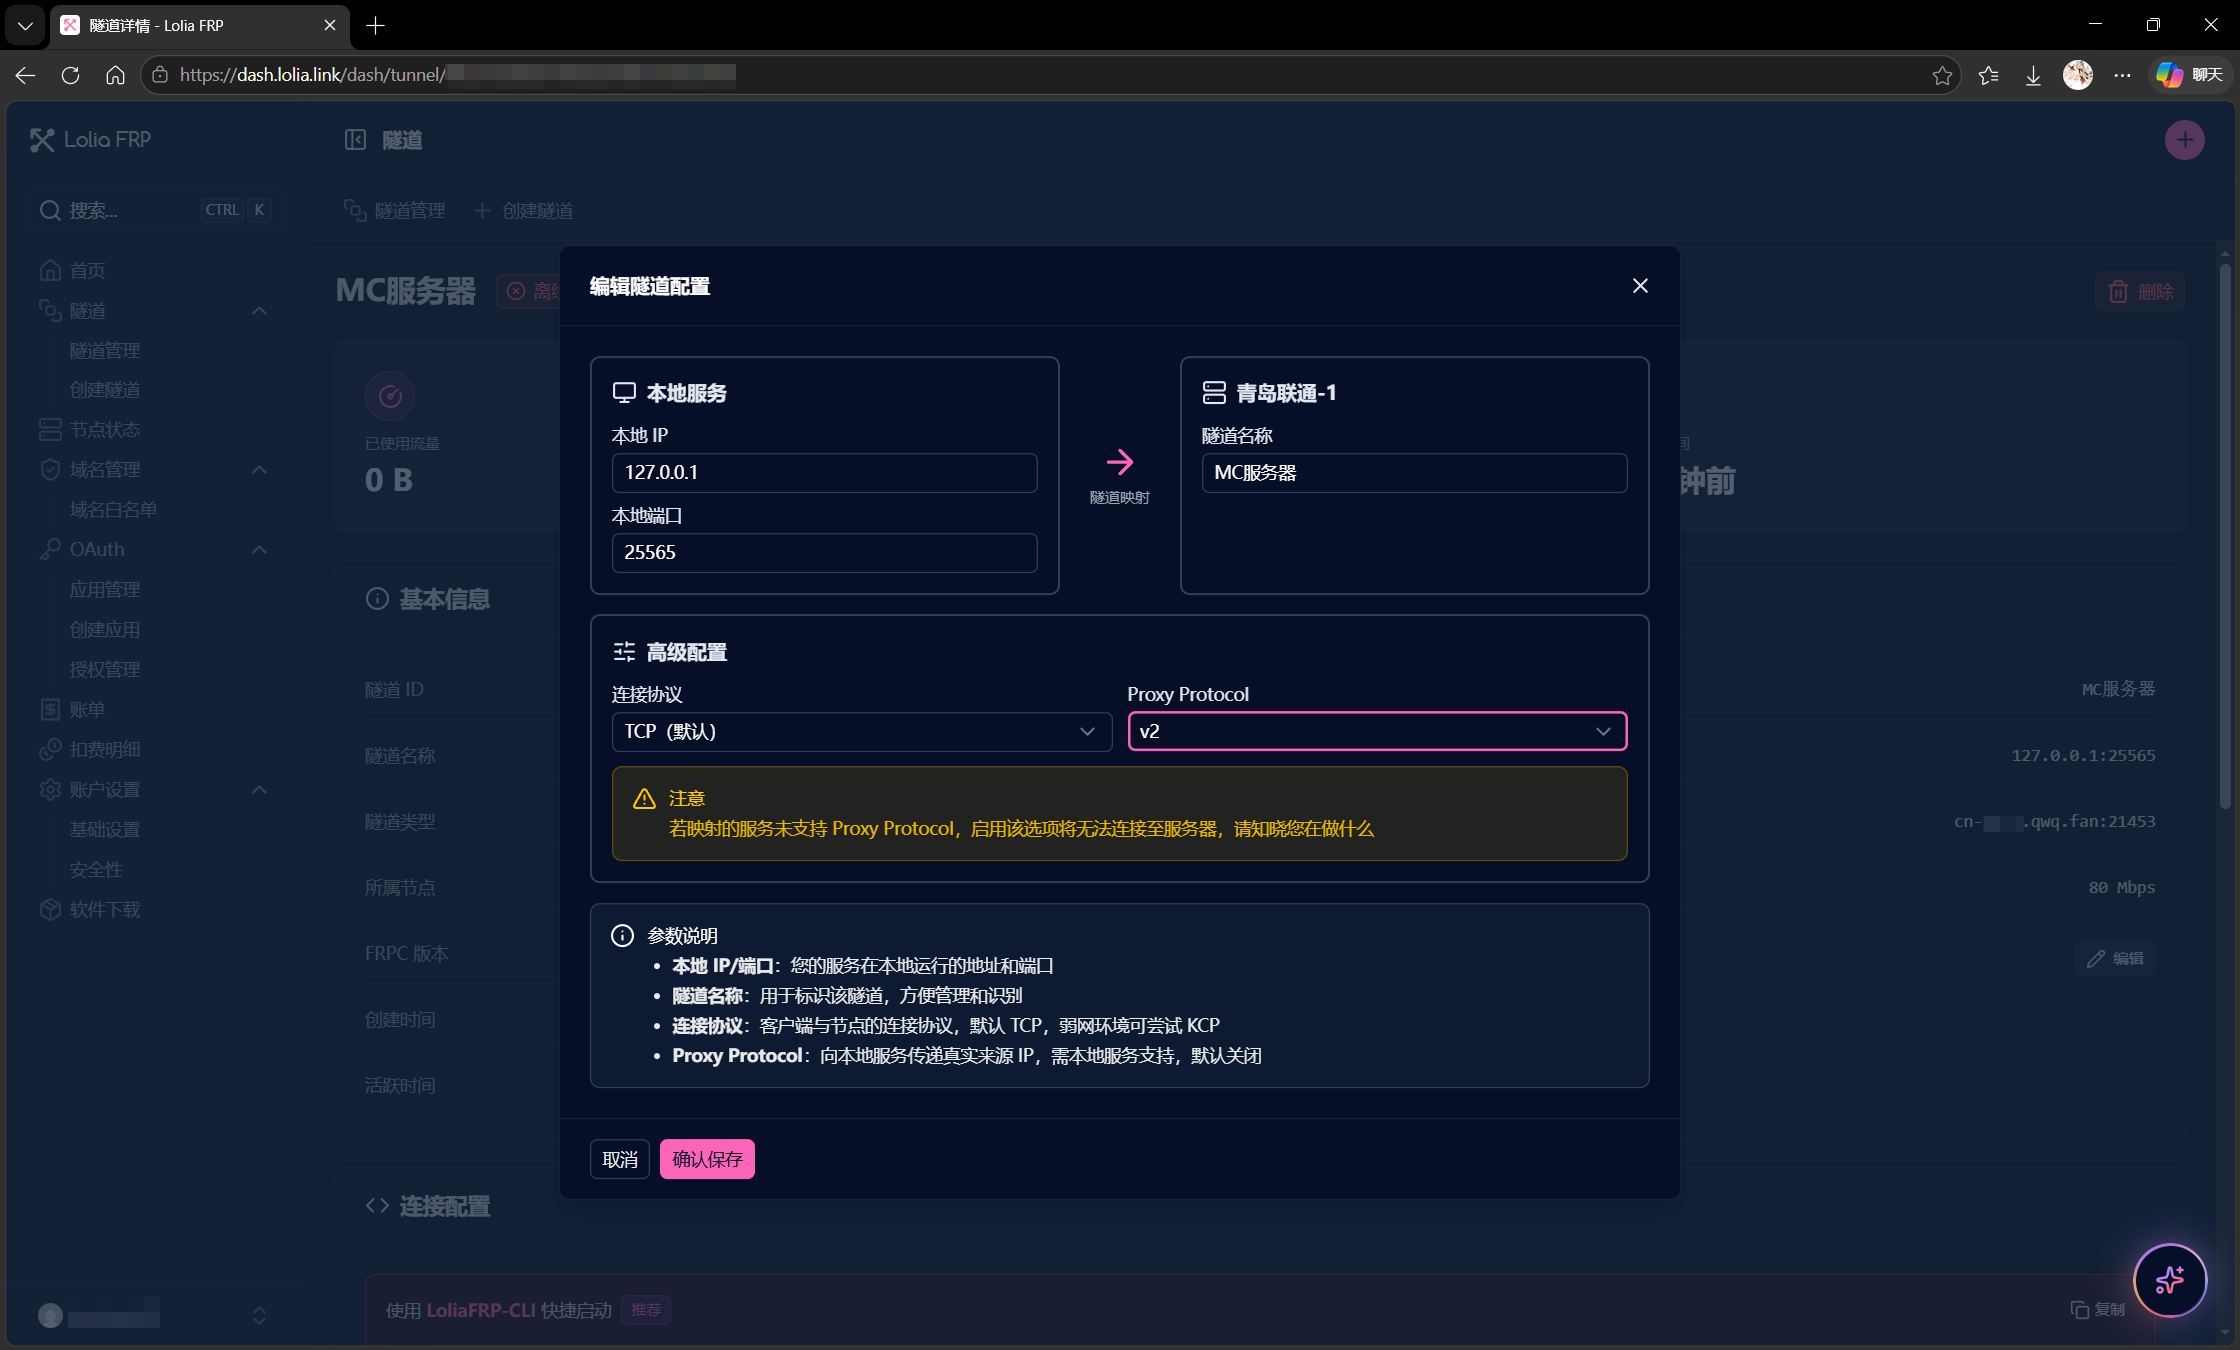Open 安全性 sidebar item
2240x1350 pixels.
point(96,870)
